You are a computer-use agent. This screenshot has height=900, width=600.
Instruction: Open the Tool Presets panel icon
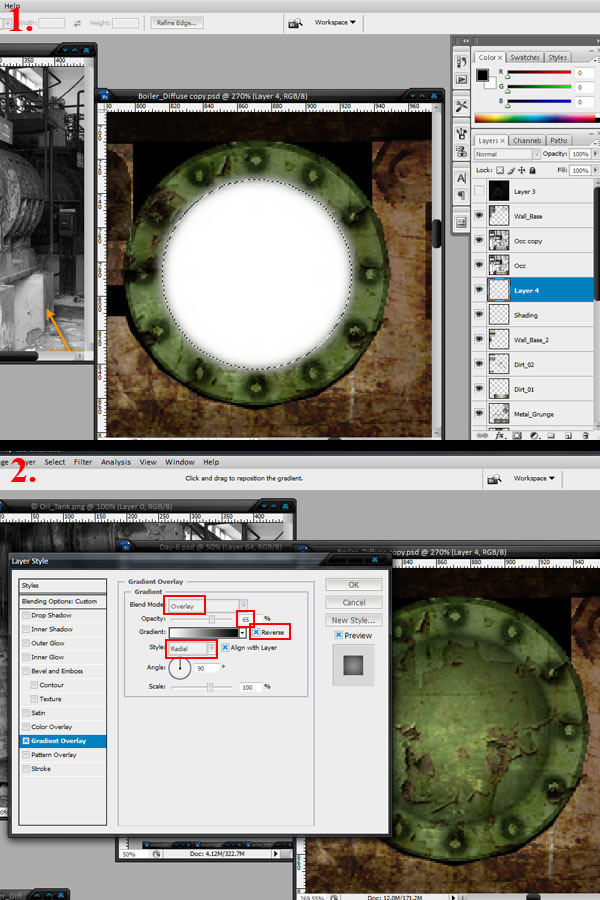(x=461, y=106)
